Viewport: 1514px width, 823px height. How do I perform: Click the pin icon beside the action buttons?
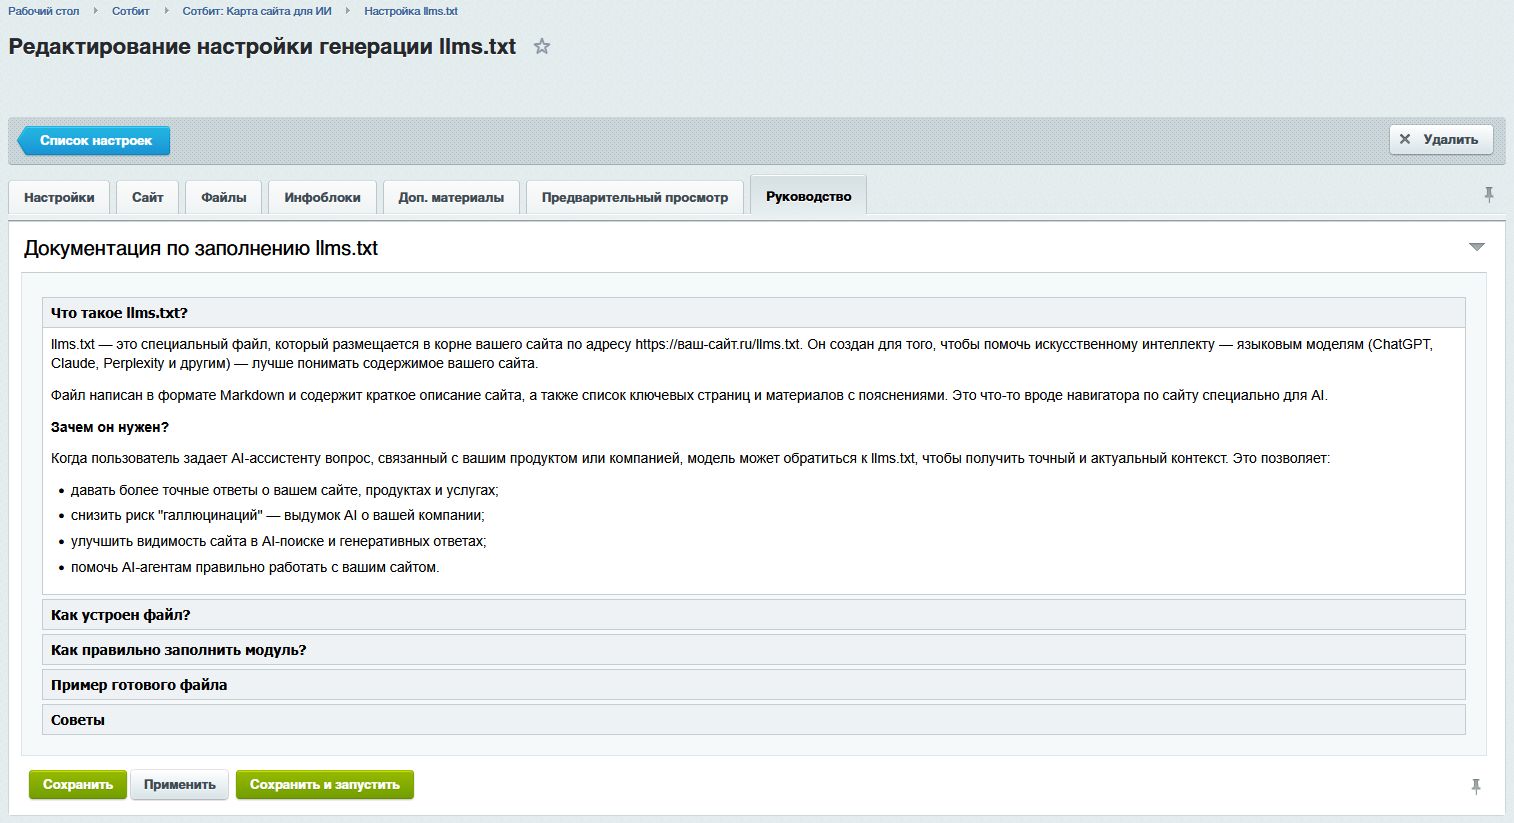1478,786
